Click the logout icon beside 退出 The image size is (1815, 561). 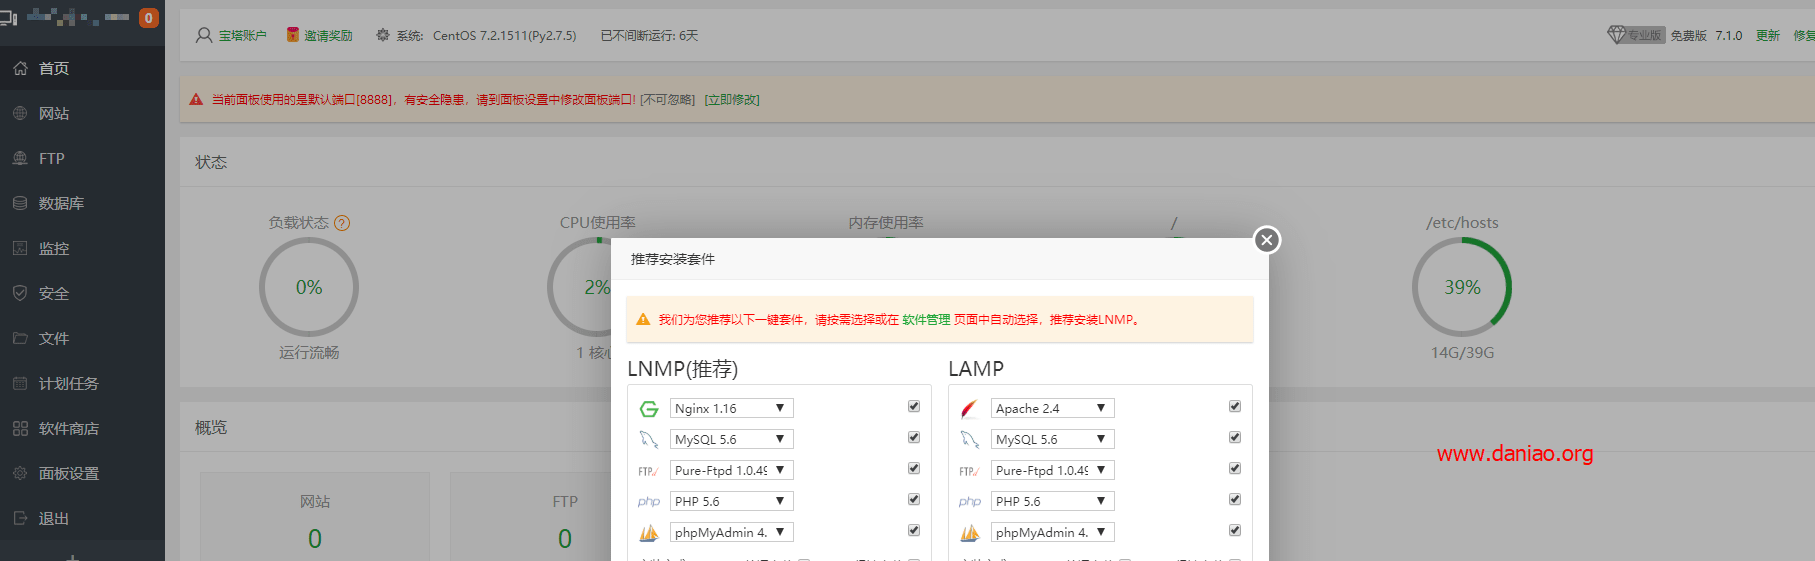20,518
